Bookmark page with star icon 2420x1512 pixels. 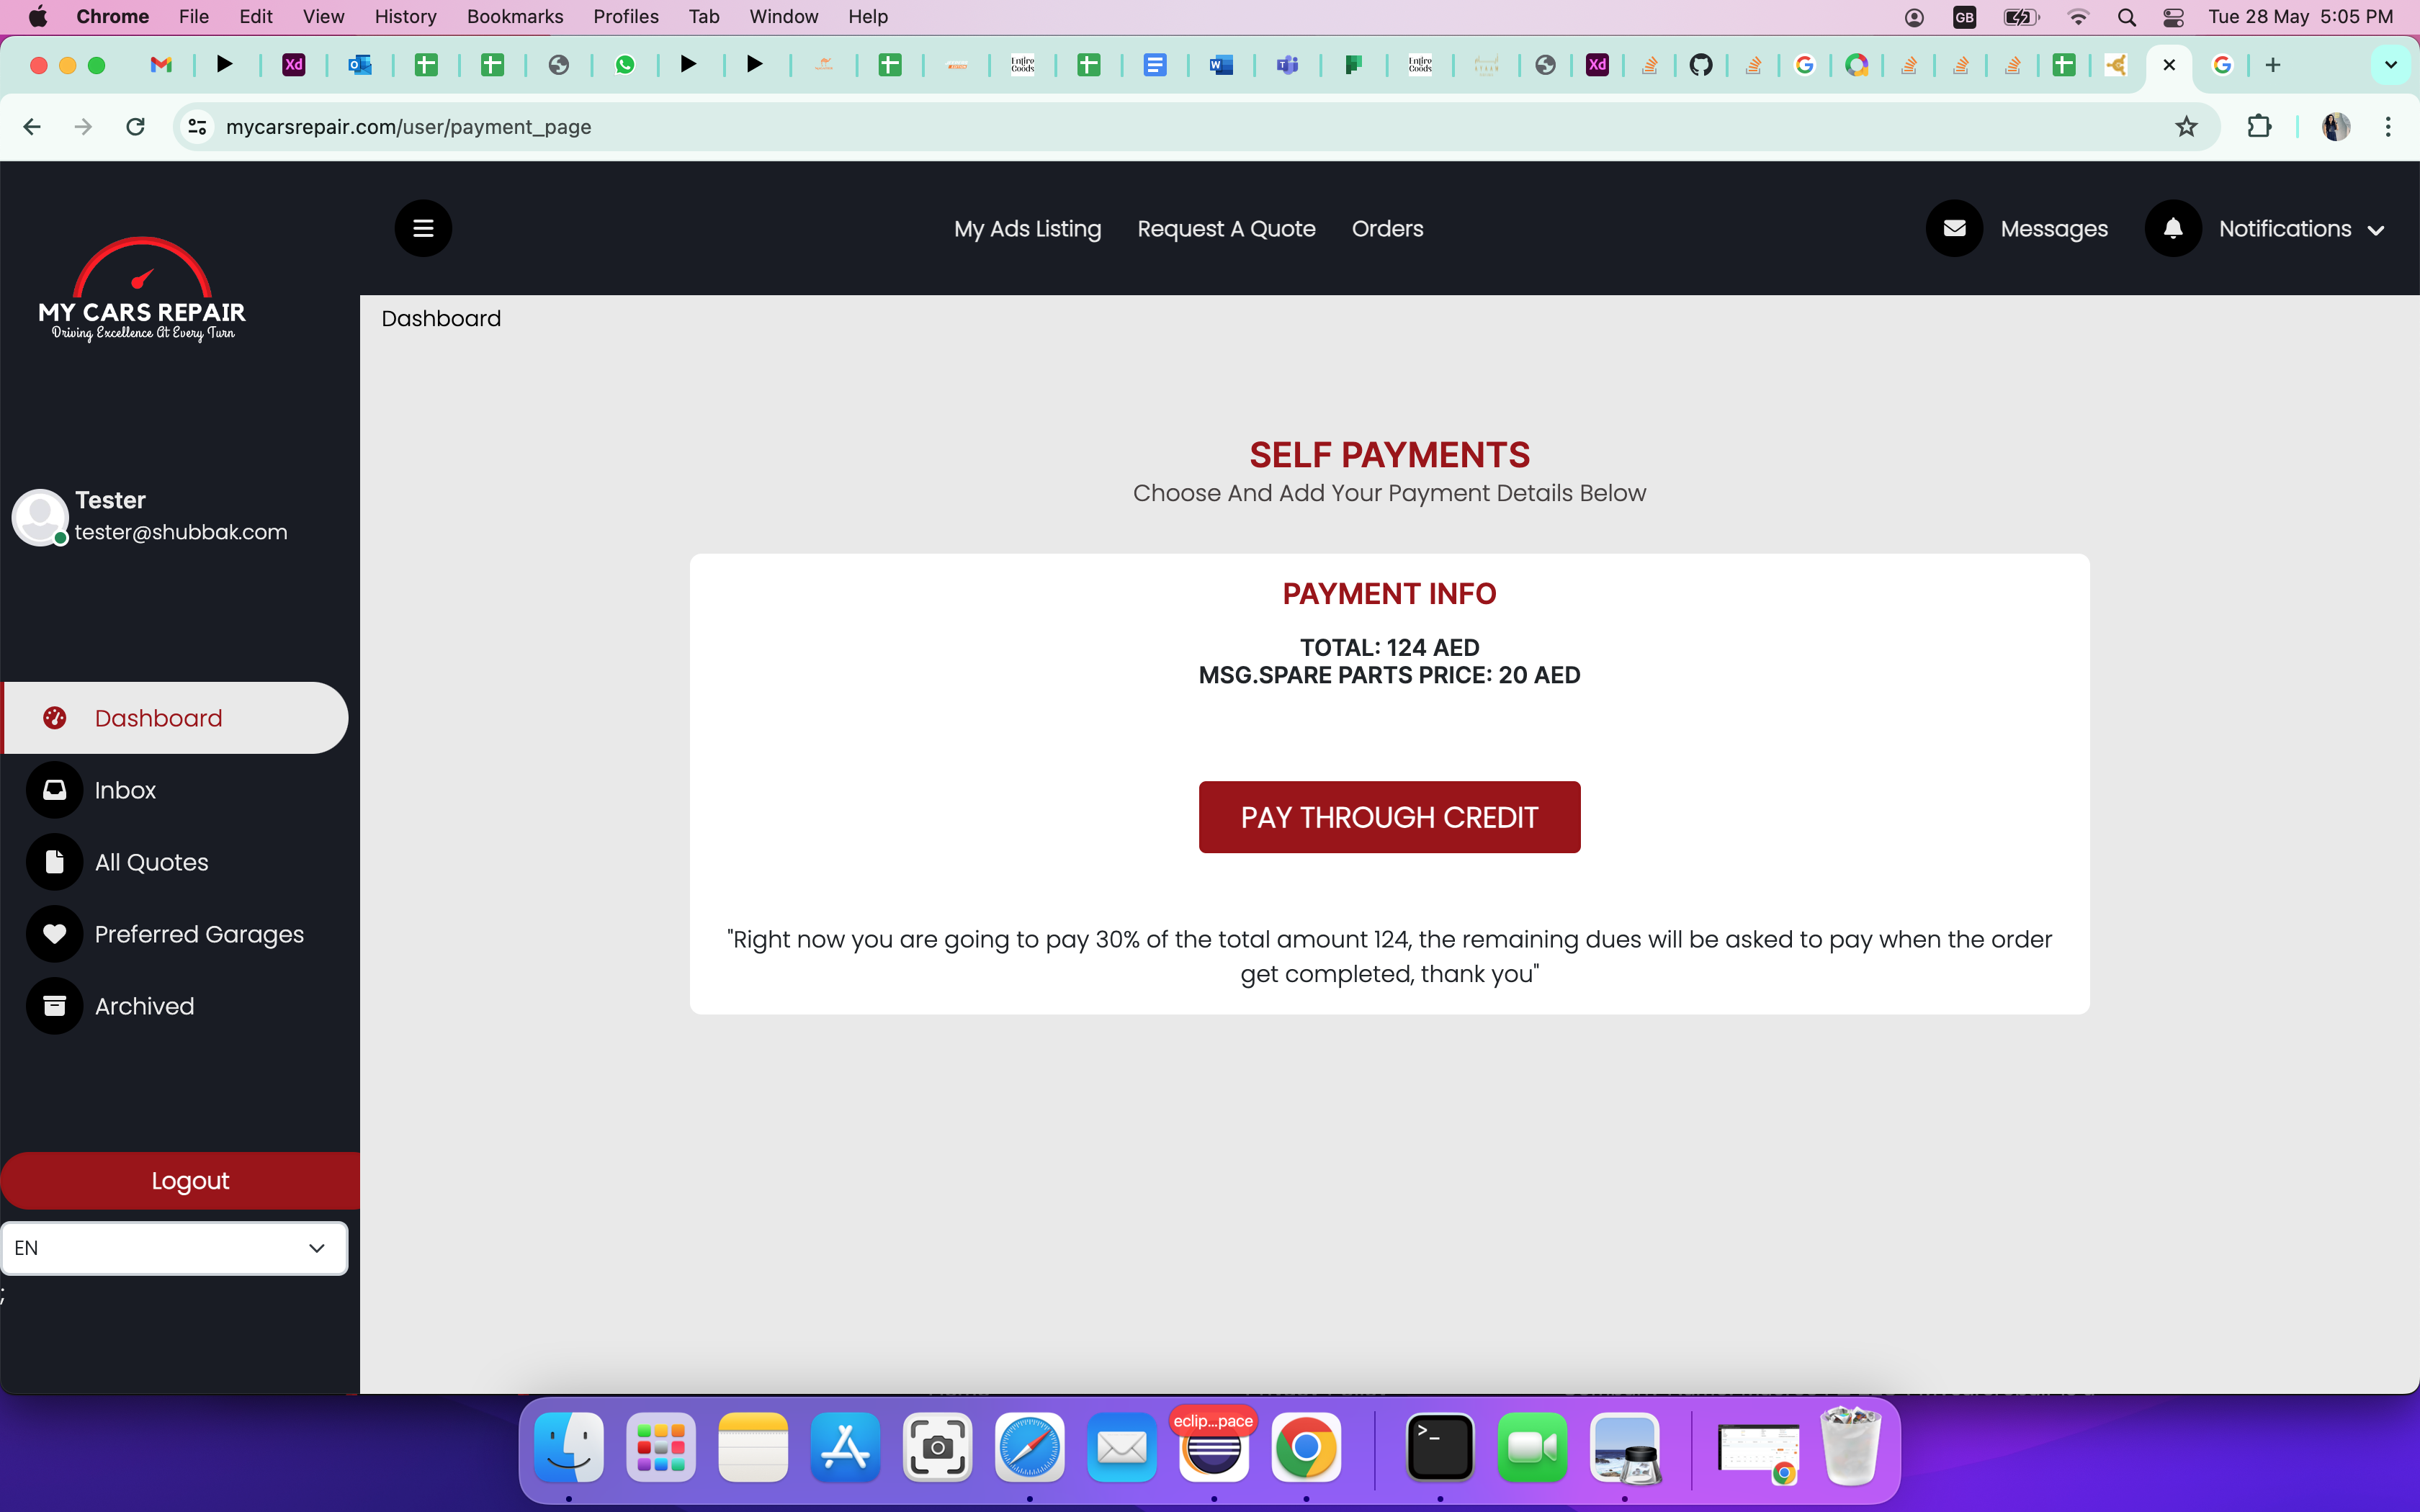[2186, 127]
